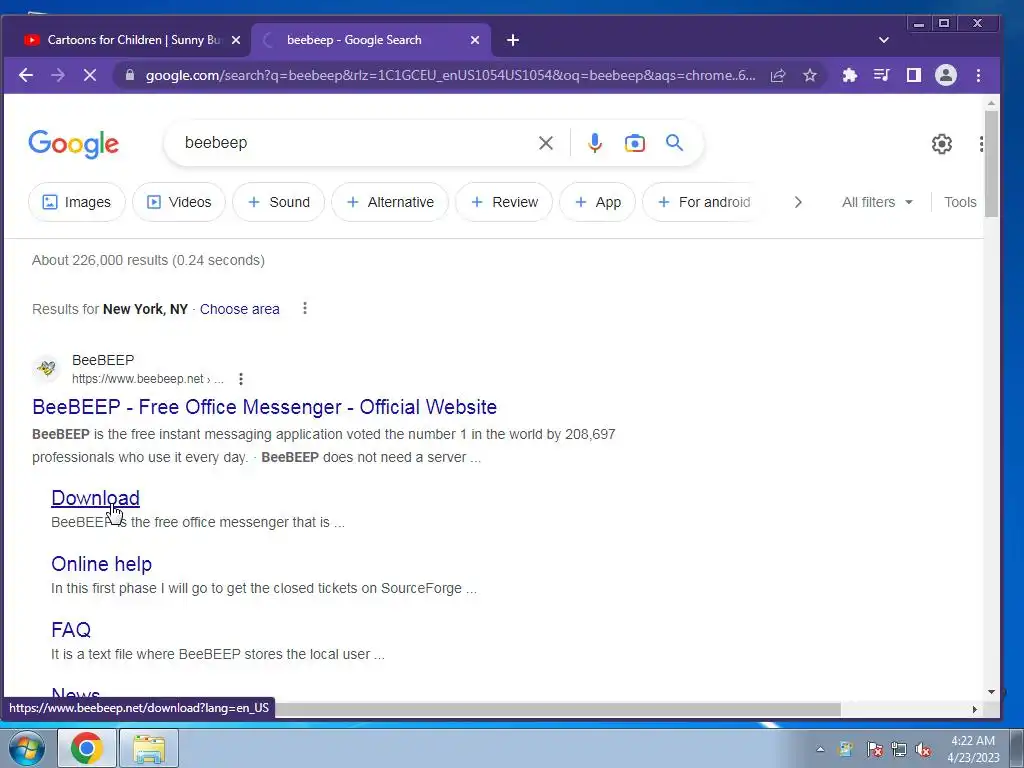Screen dimensions: 1024x768
Task: Add App refinement chip
Action: click(x=598, y=202)
